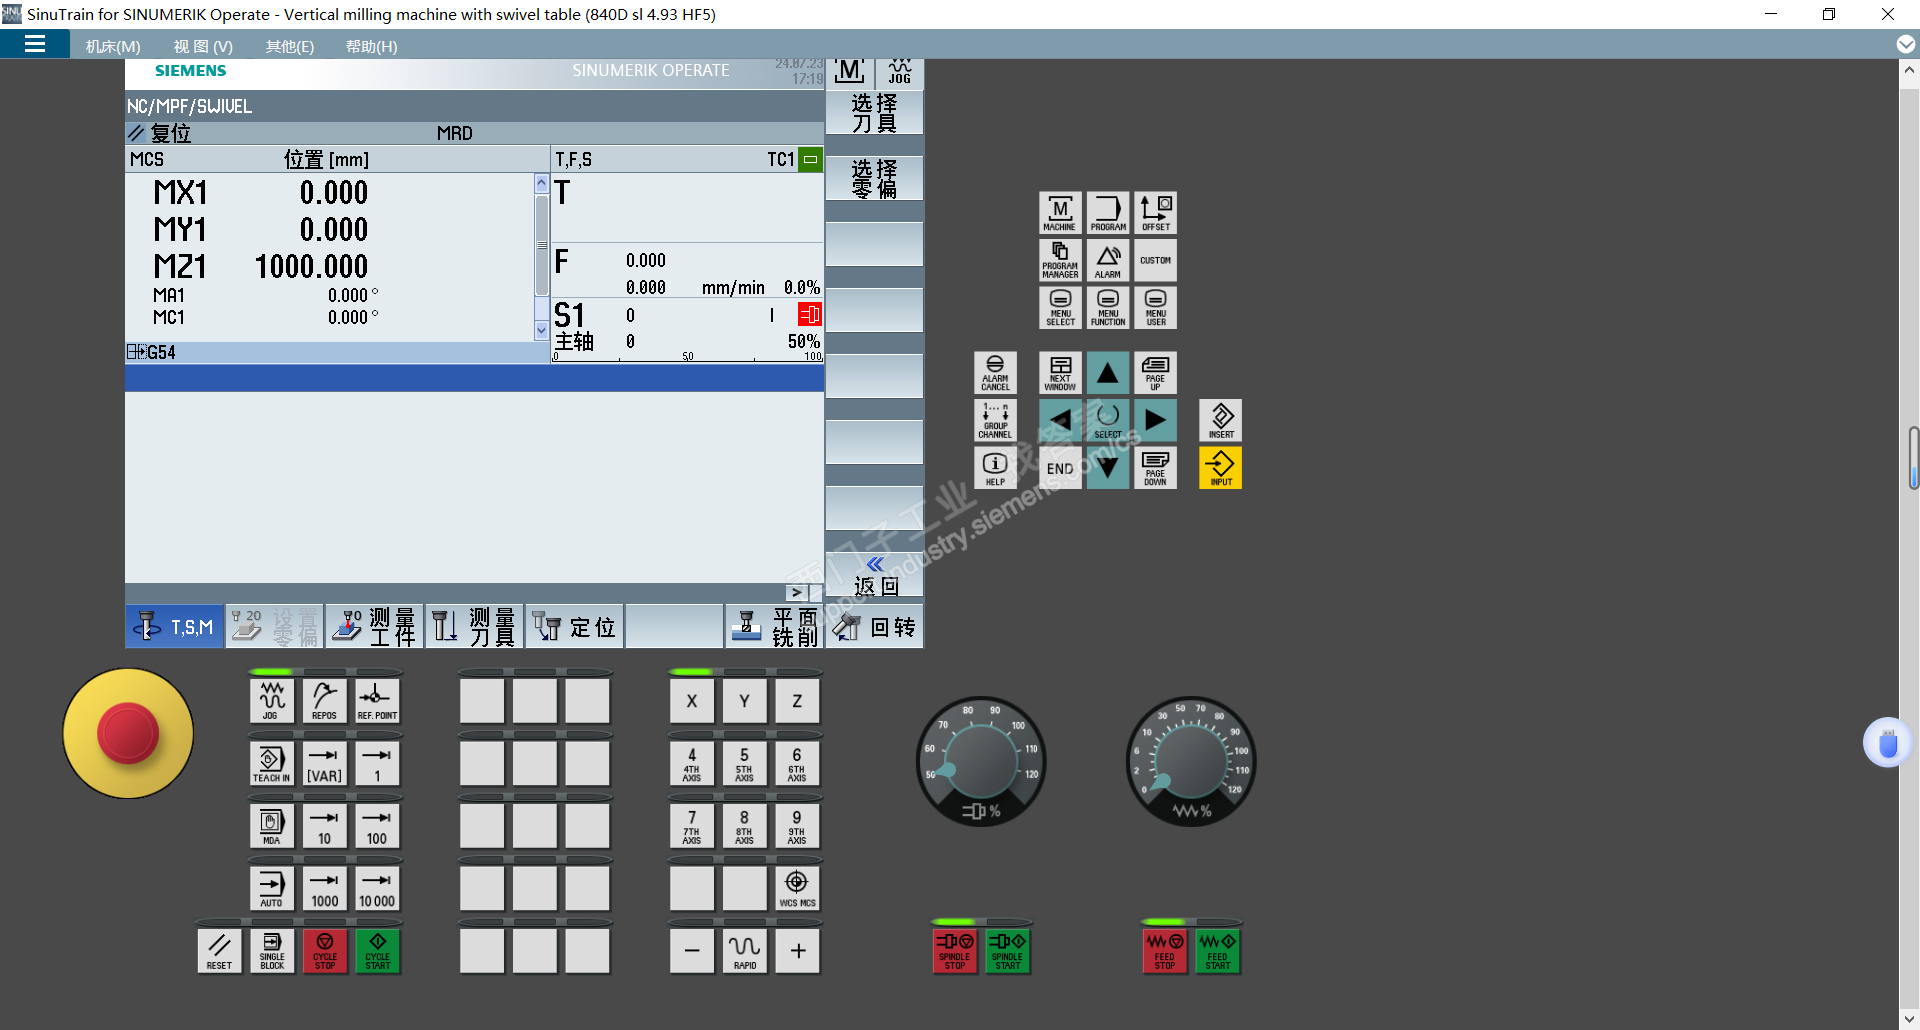Click the MENU USER key
Viewport: 1920px width, 1030px height.
click(x=1156, y=308)
